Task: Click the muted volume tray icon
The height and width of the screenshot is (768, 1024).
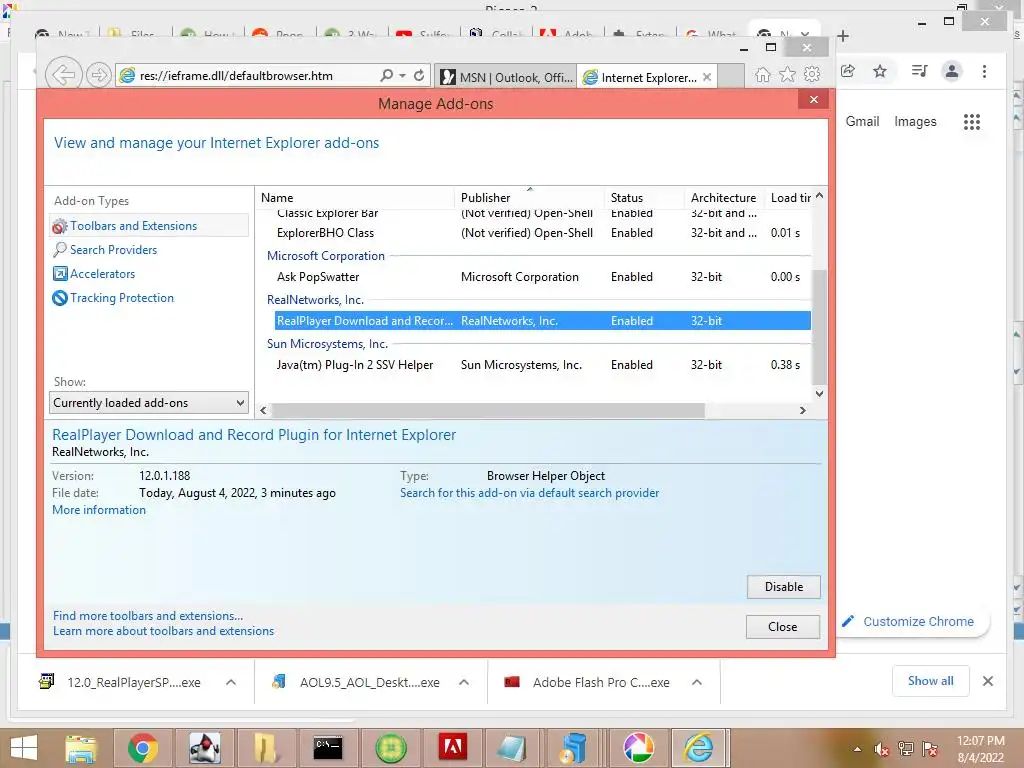Action: point(882,749)
